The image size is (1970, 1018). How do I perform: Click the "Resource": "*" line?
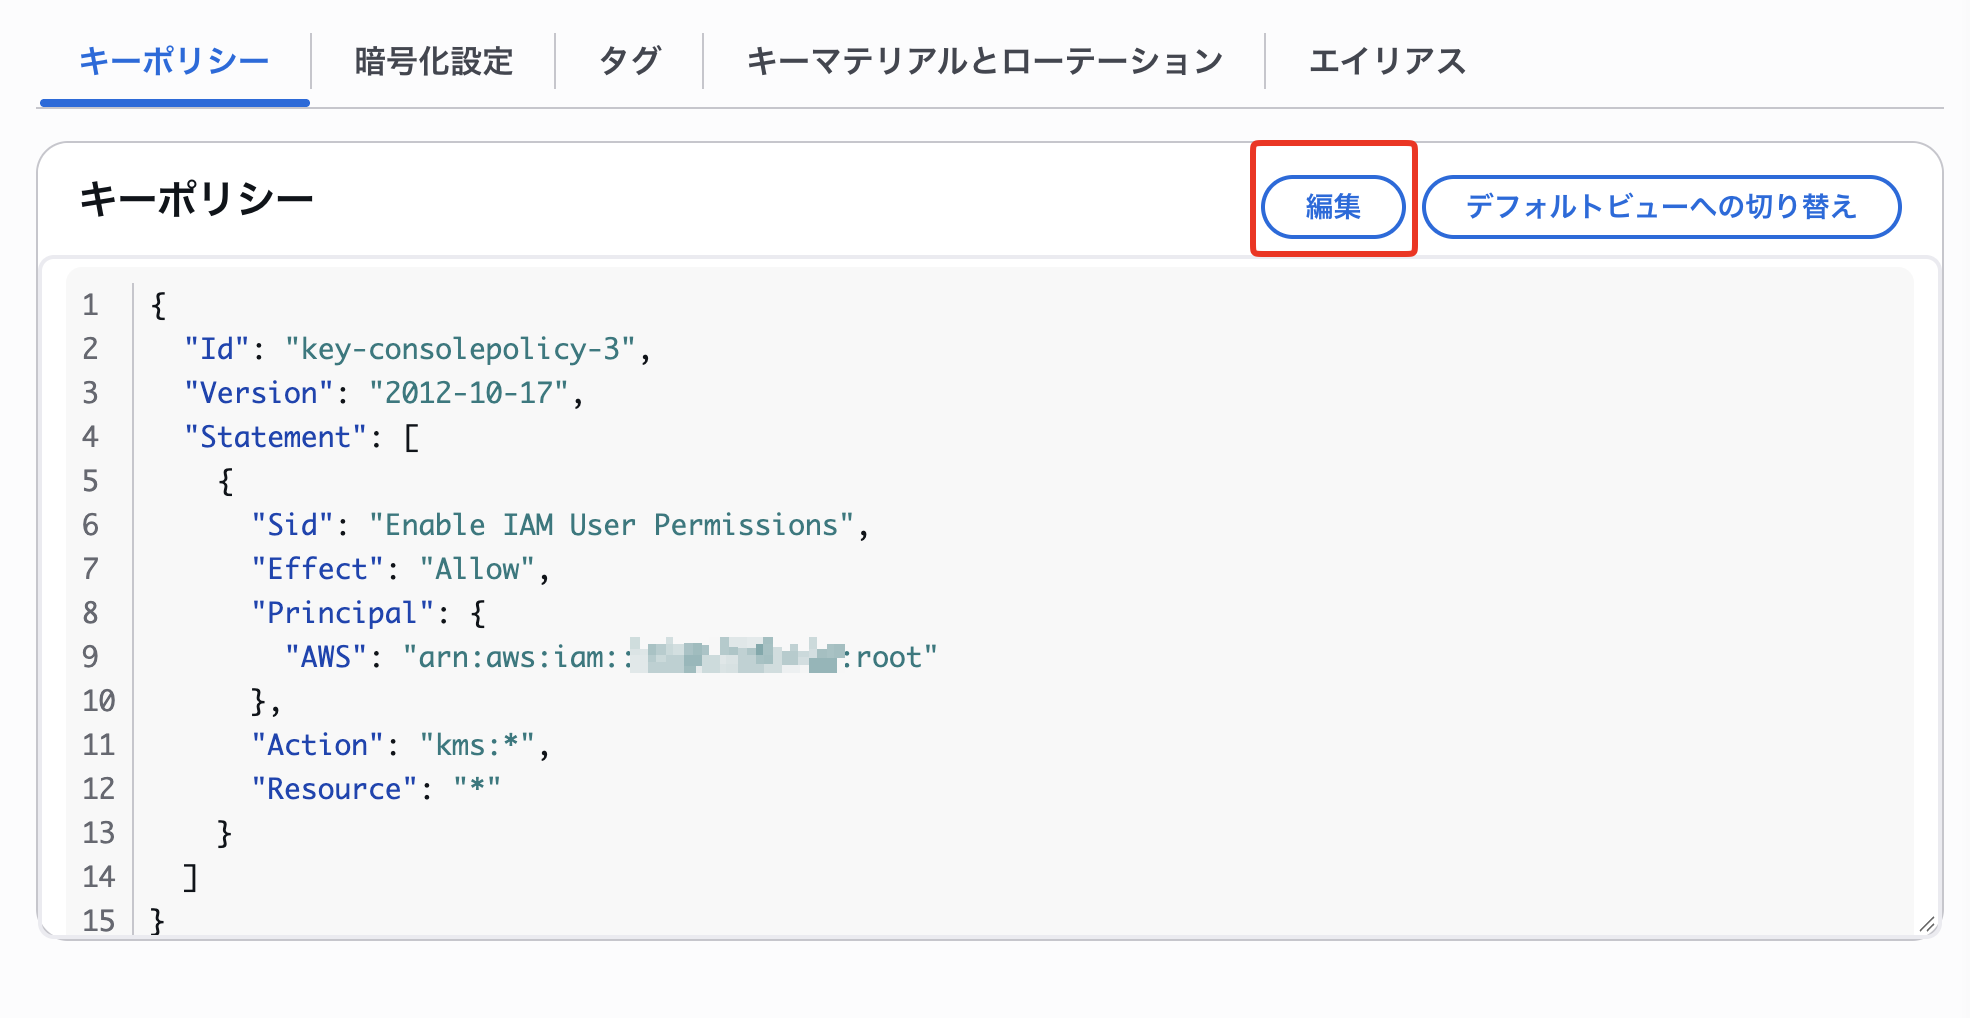coord(376,789)
